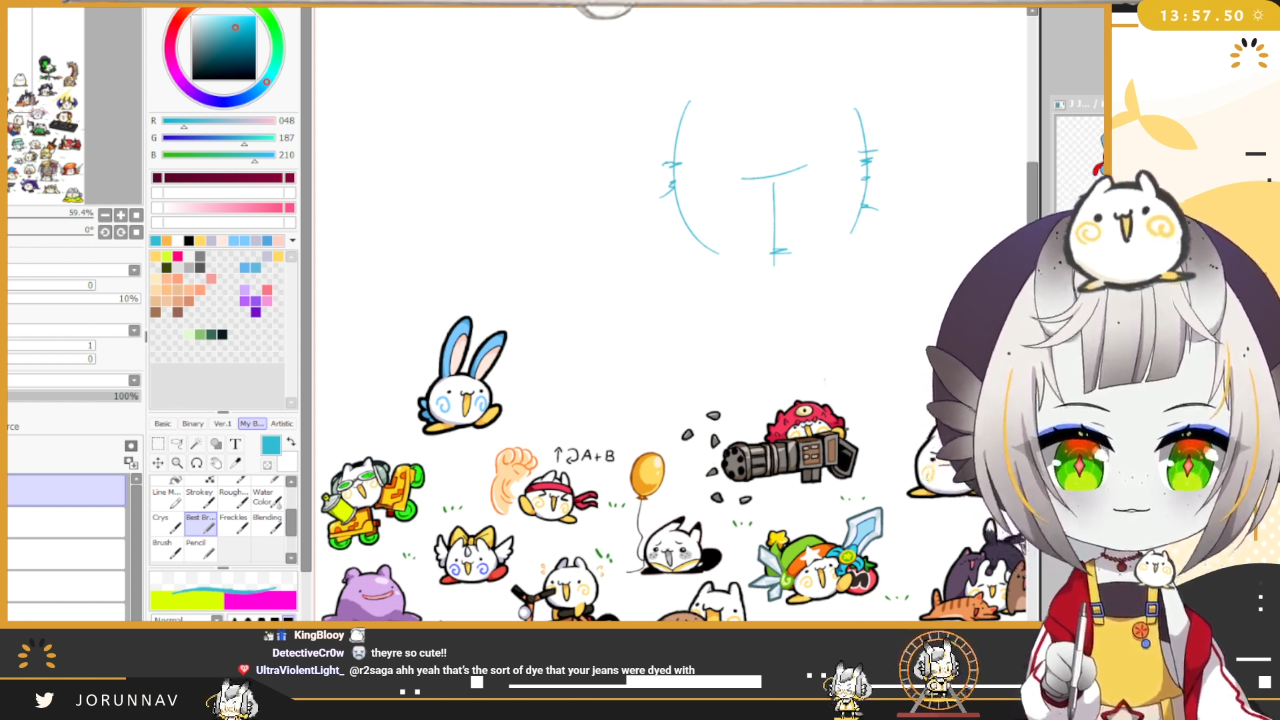Pick the magenta swatch in palette
The width and height of the screenshot is (1280, 720).
178,257
